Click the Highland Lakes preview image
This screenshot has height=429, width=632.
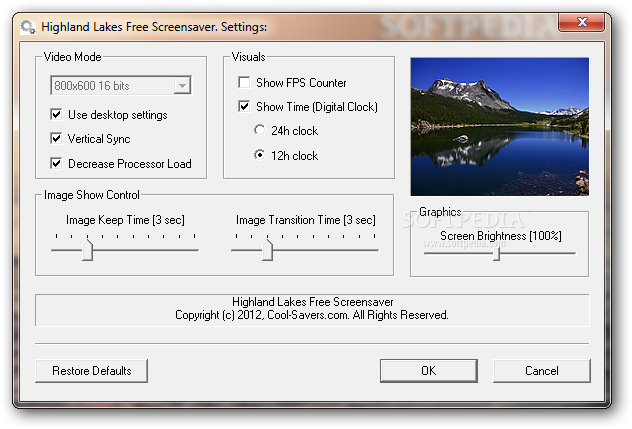coord(499,127)
